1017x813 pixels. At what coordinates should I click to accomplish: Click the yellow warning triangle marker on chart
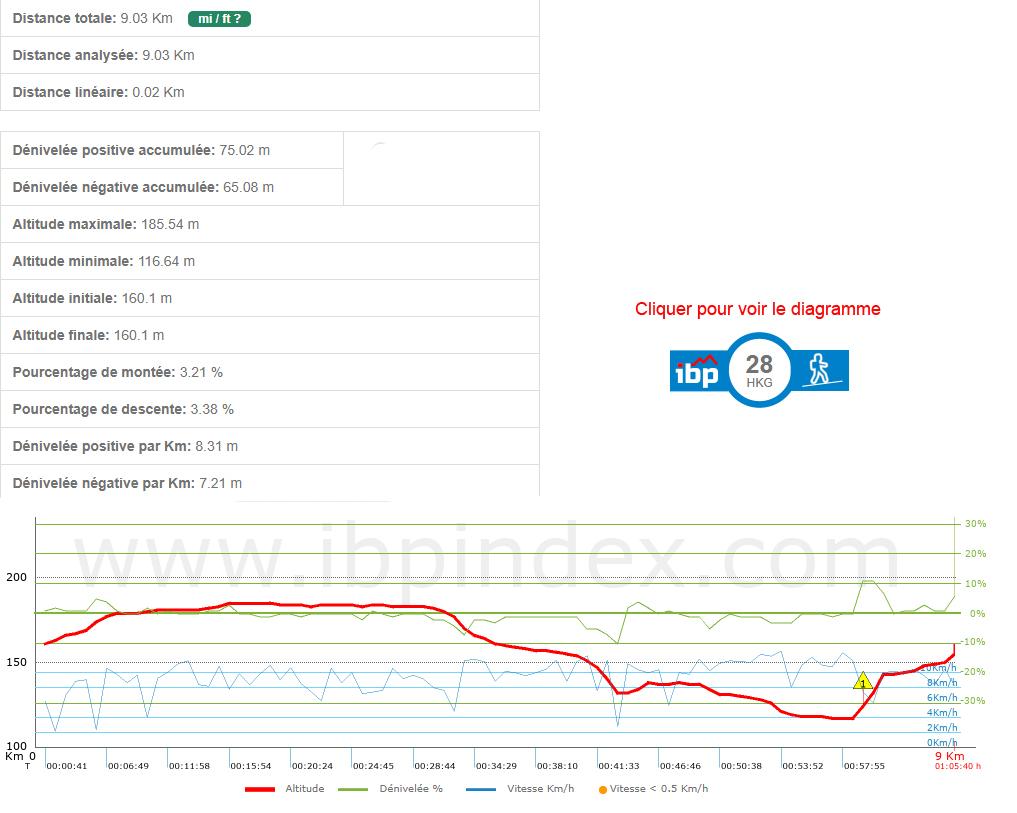(863, 681)
